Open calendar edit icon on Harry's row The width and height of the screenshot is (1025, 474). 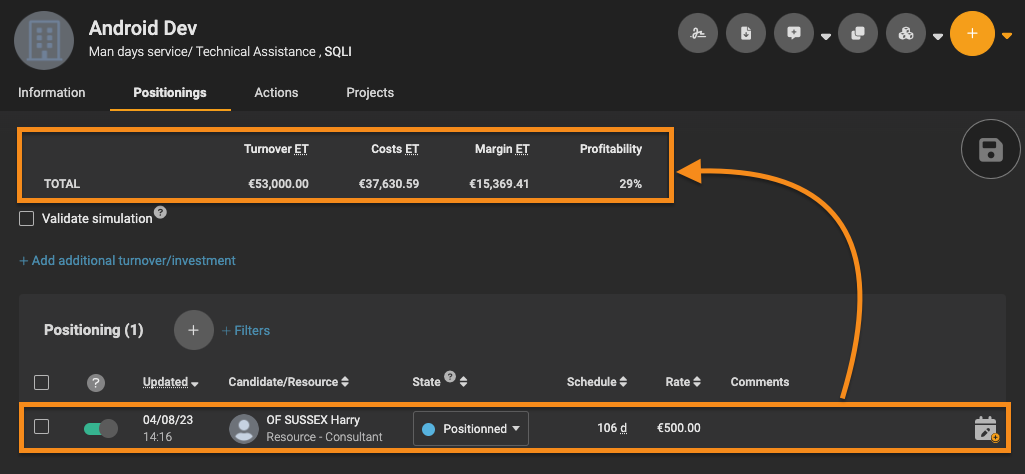[986, 429]
